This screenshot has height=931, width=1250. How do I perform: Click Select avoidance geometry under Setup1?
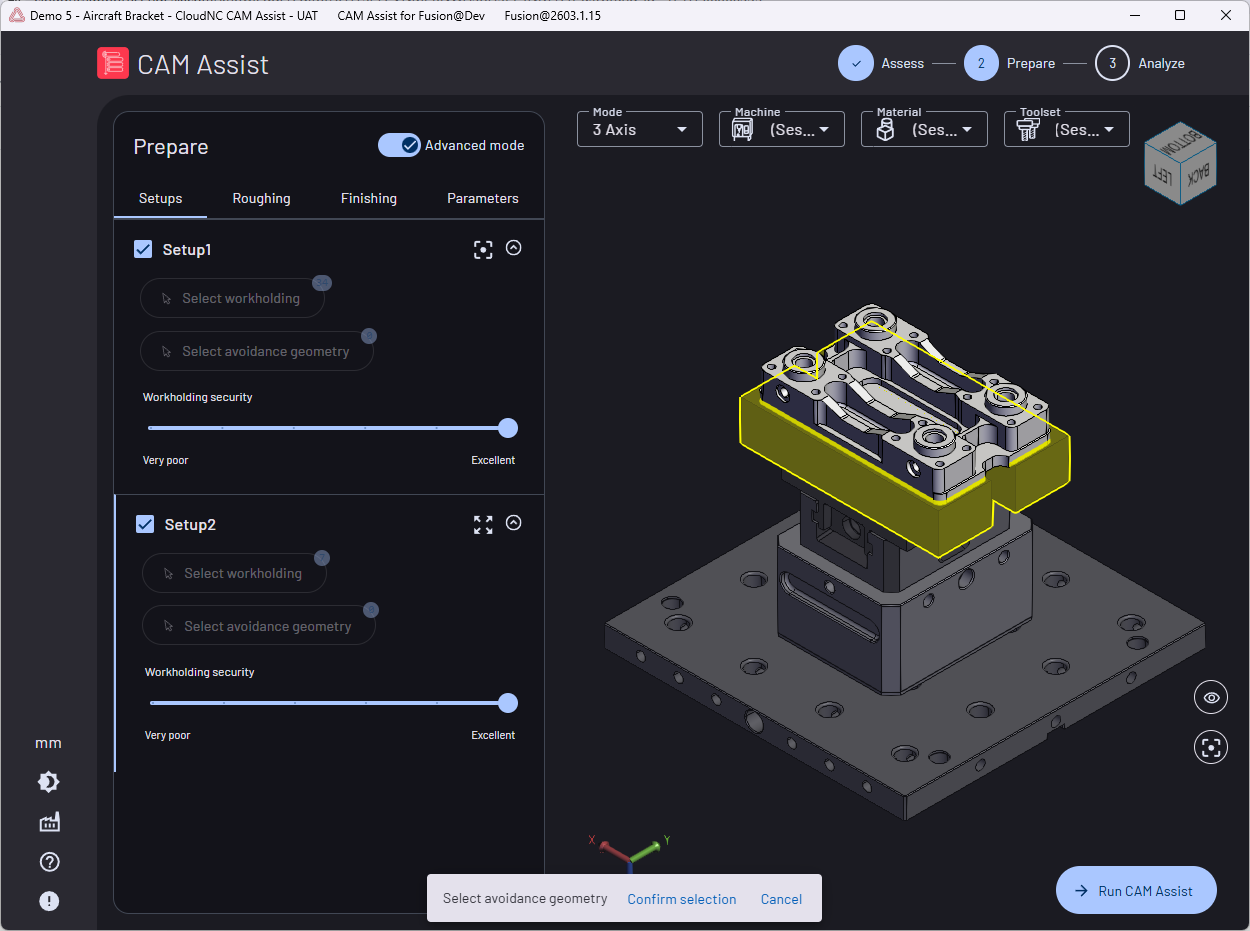pos(257,351)
